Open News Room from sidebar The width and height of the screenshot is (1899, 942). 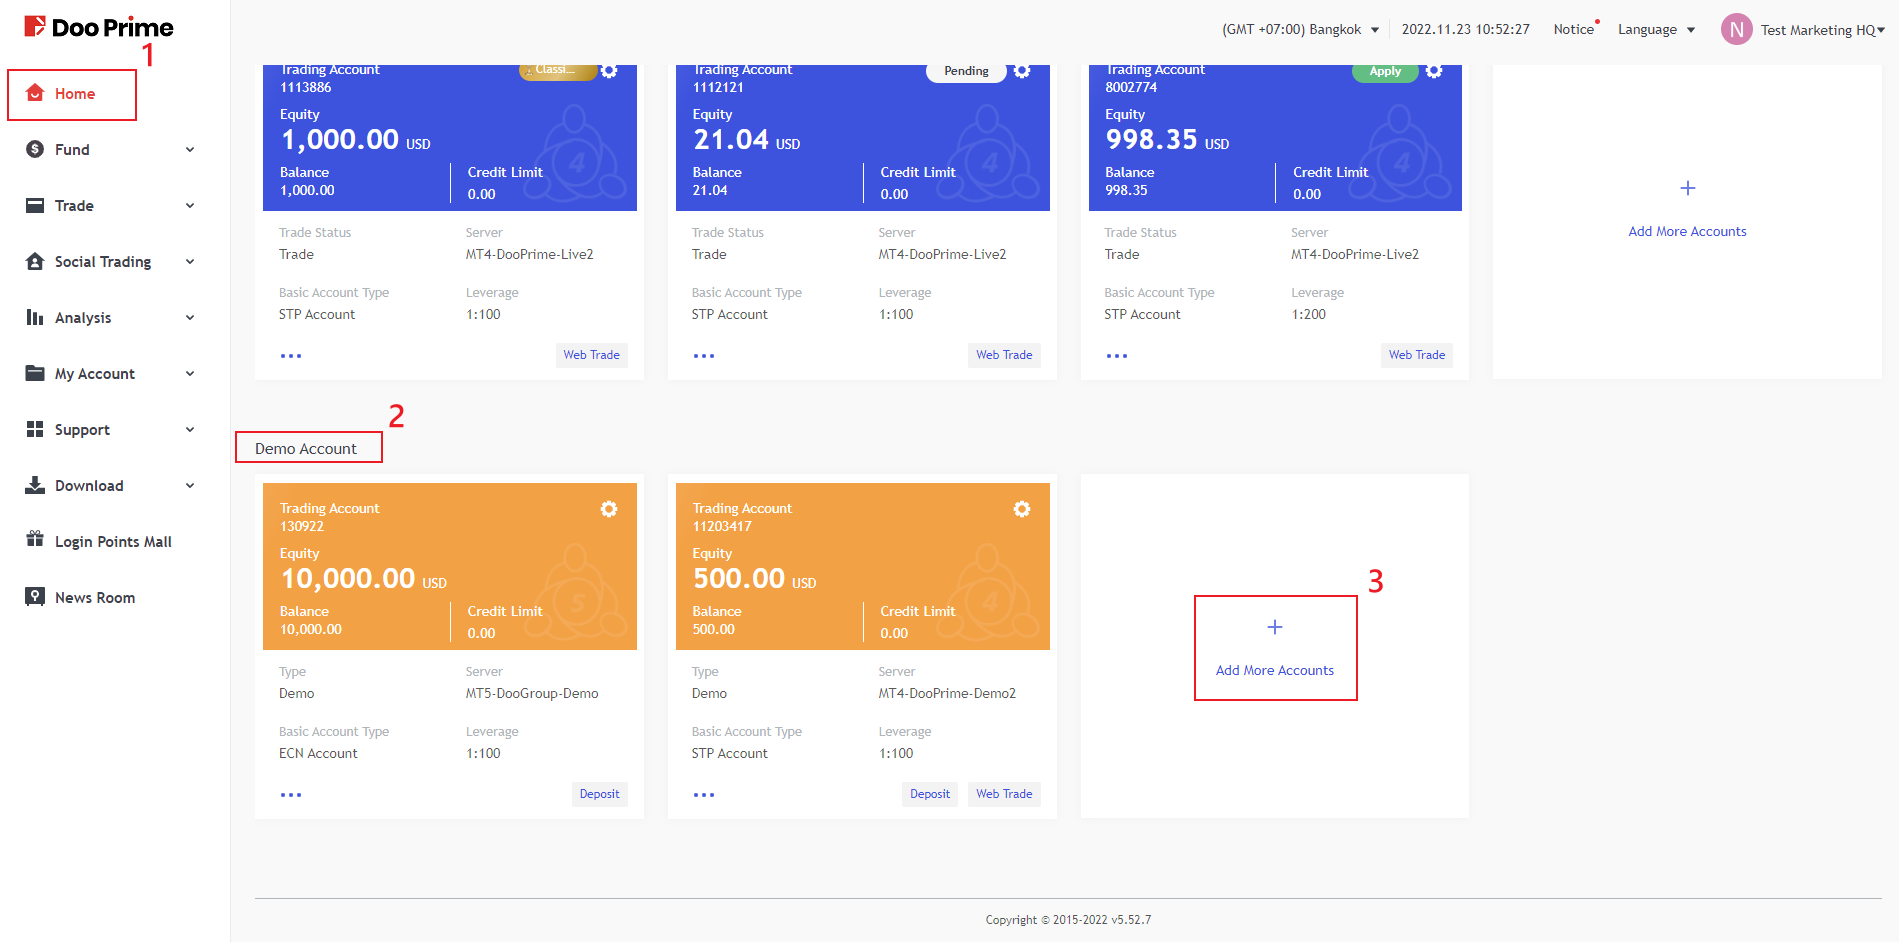[94, 598]
